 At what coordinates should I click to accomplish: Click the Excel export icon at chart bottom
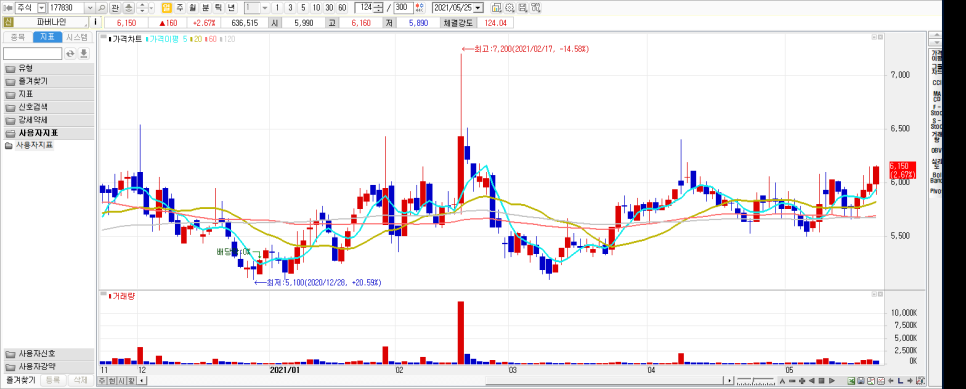pos(852,380)
